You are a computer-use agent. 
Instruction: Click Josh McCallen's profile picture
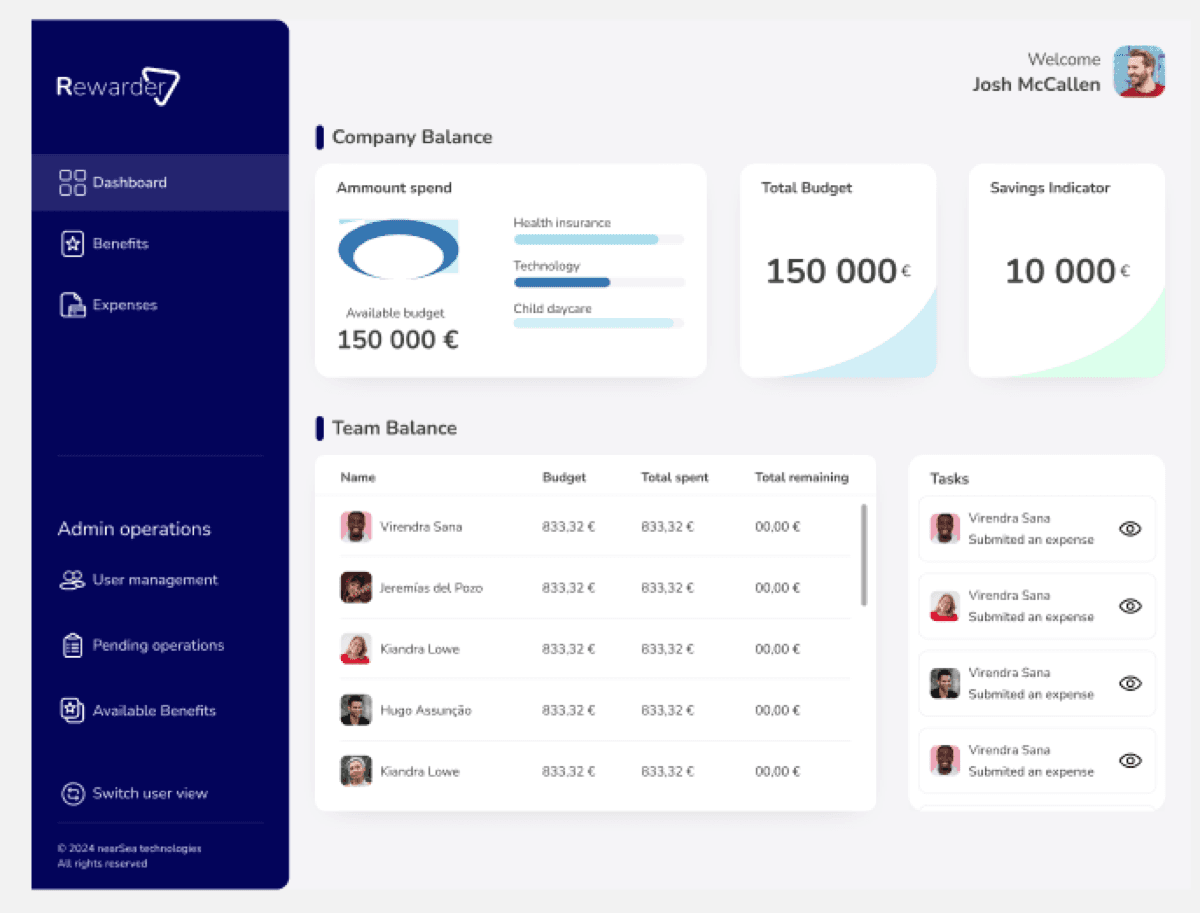pyautogui.click(x=1139, y=71)
